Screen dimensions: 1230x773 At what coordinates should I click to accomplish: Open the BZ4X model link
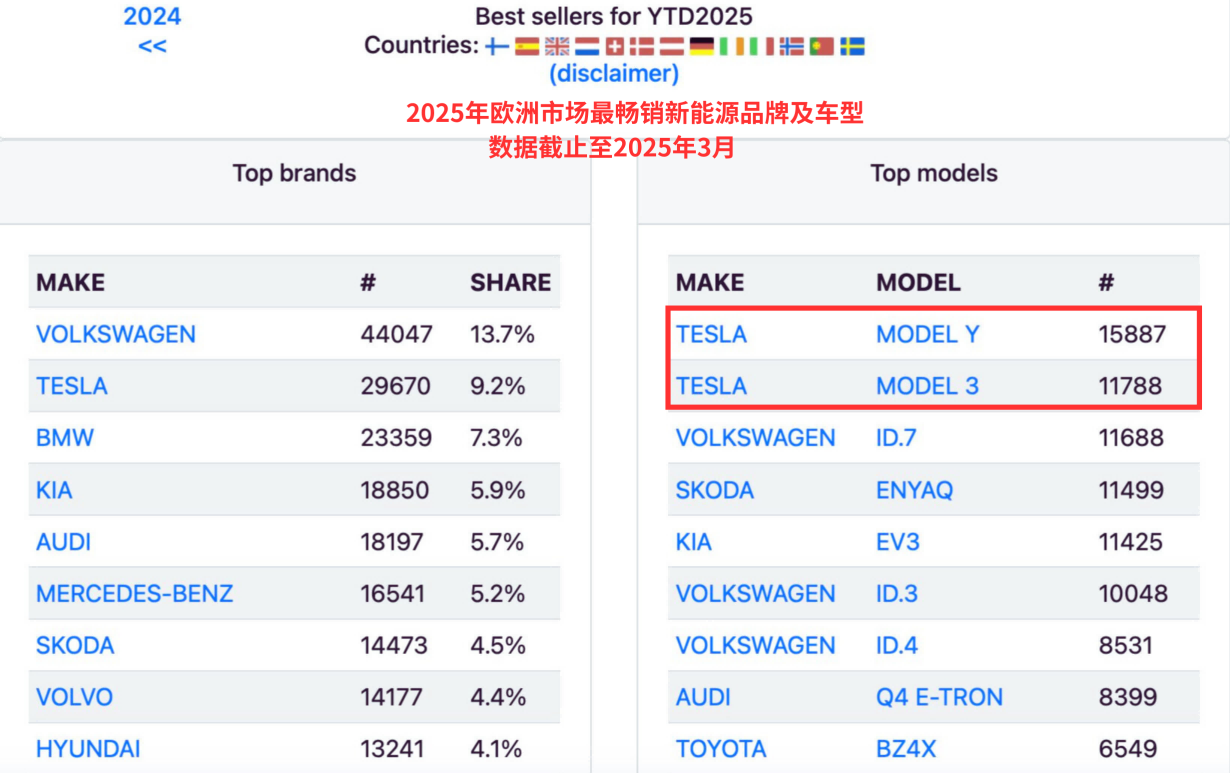(906, 749)
